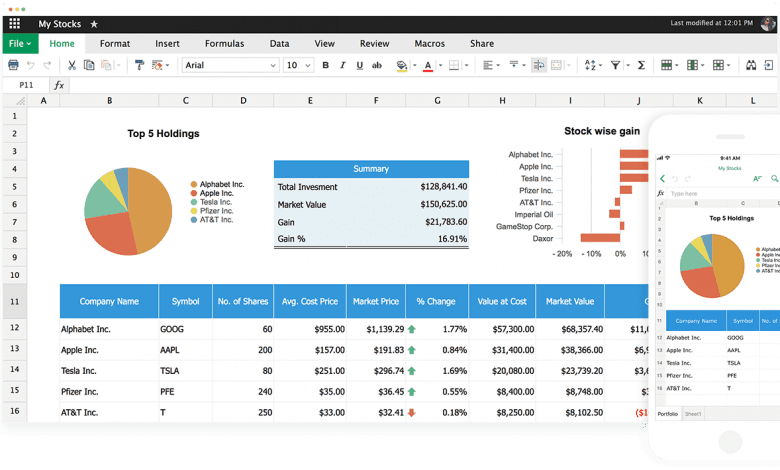
Task: Copy the selected cells
Action: [89, 65]
